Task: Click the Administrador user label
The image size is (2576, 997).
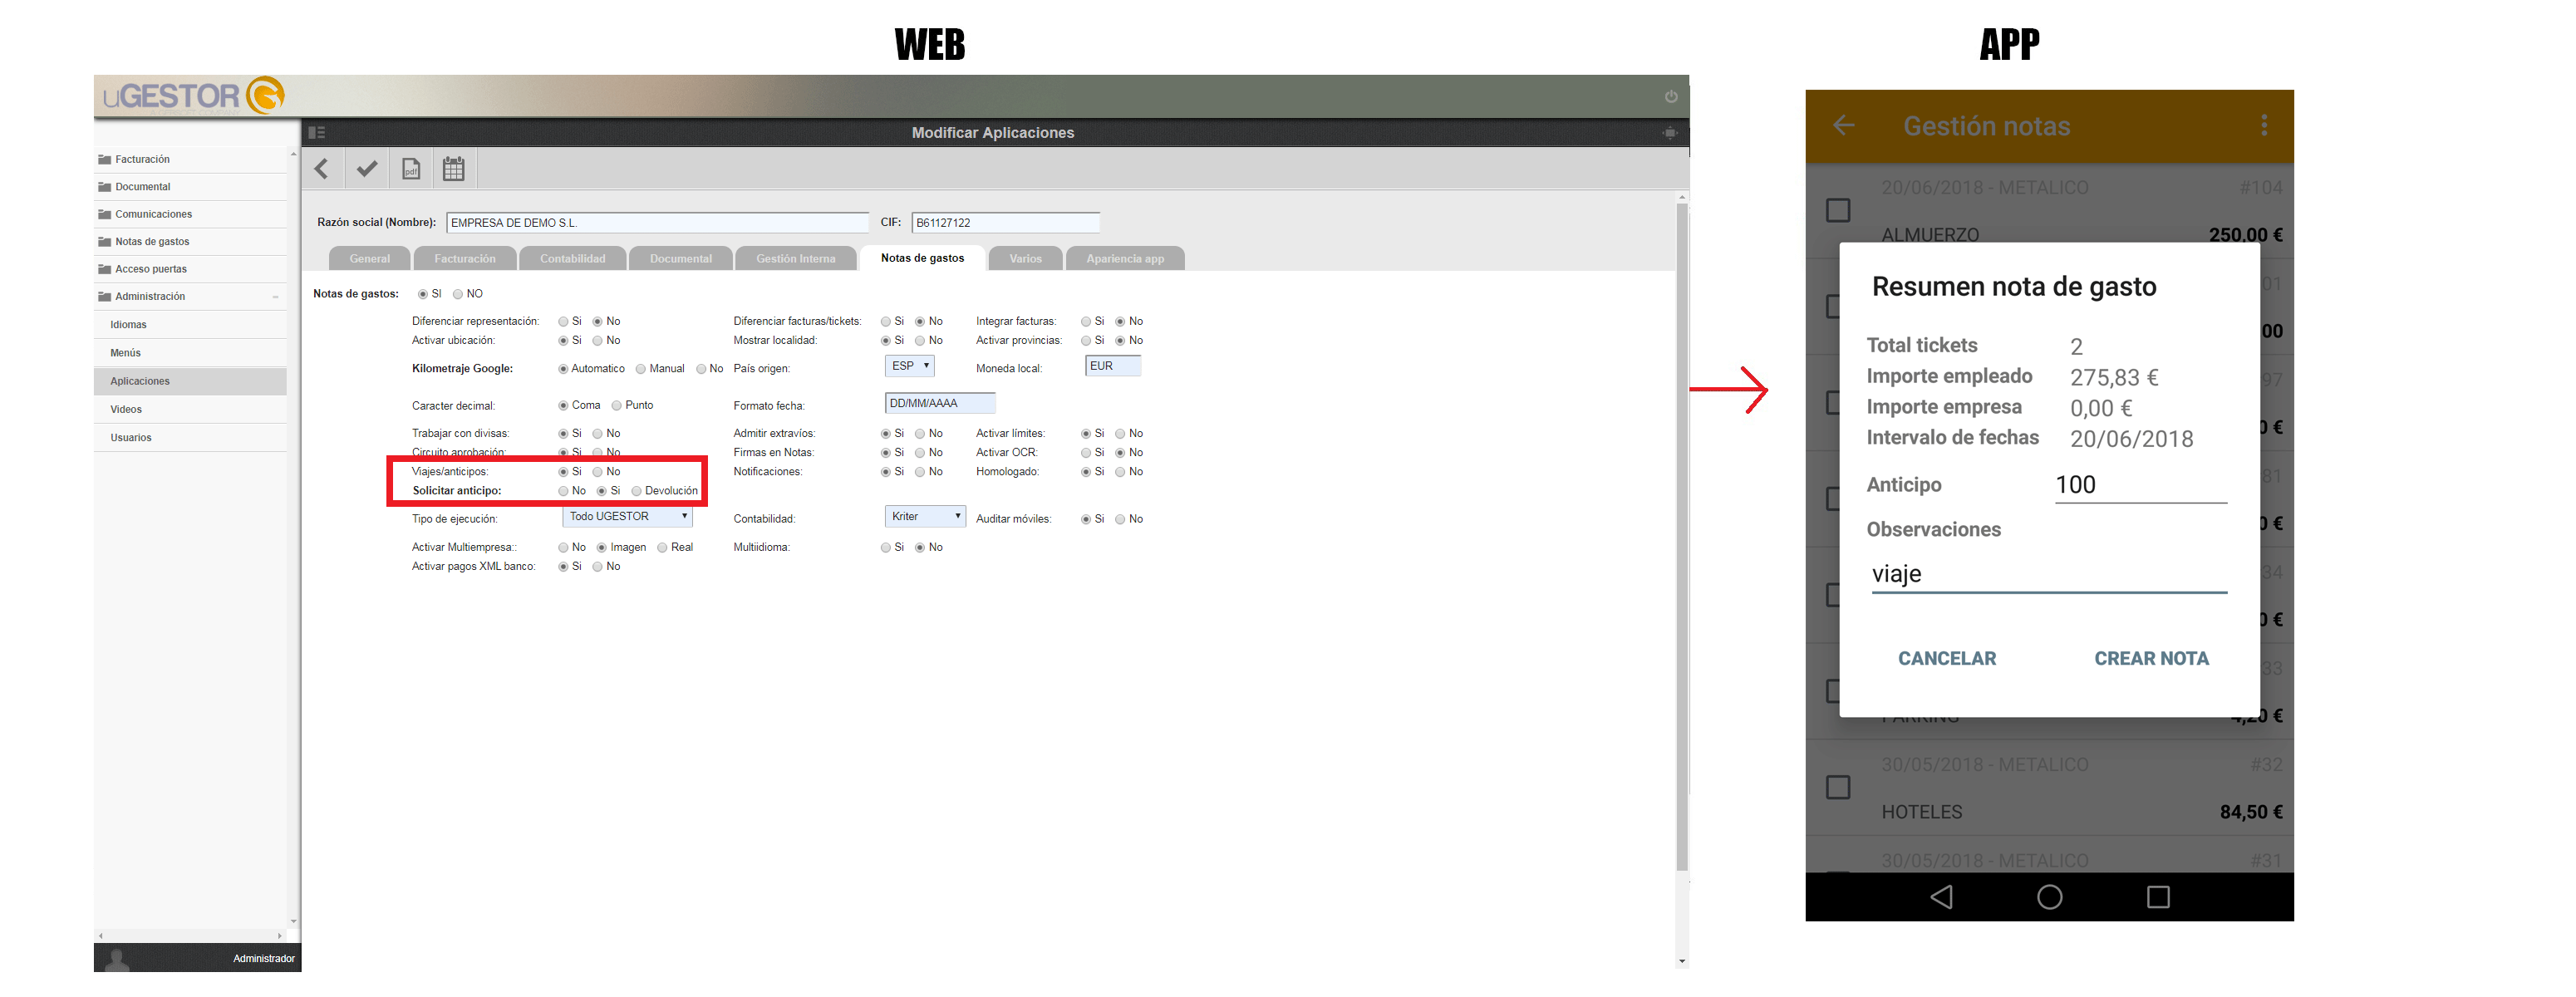Action: pyautogui.click(x=264, y=959)
